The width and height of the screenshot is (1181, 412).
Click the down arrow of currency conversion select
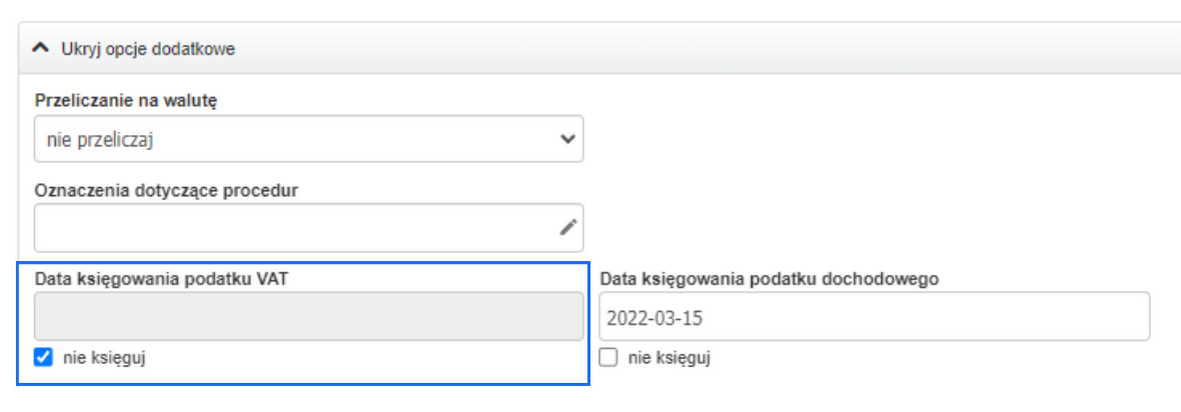(x=568, y=139)
